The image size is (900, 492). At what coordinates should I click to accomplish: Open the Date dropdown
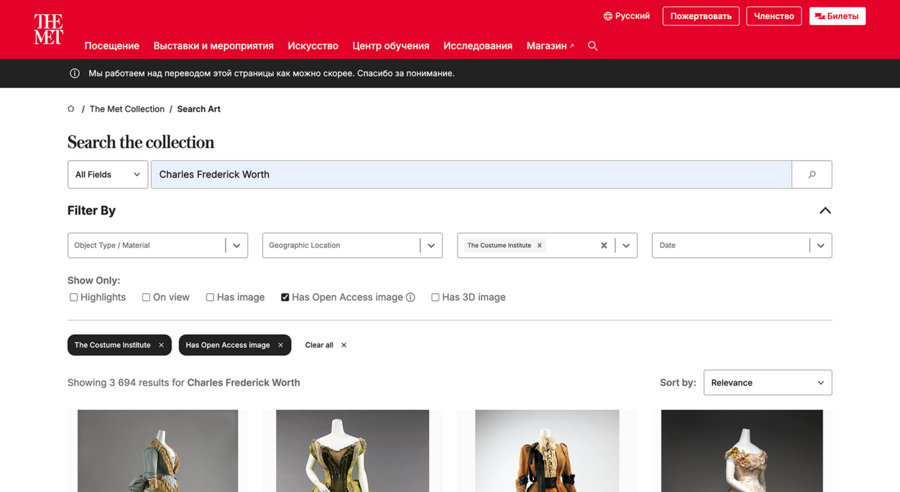pos(742,245)
